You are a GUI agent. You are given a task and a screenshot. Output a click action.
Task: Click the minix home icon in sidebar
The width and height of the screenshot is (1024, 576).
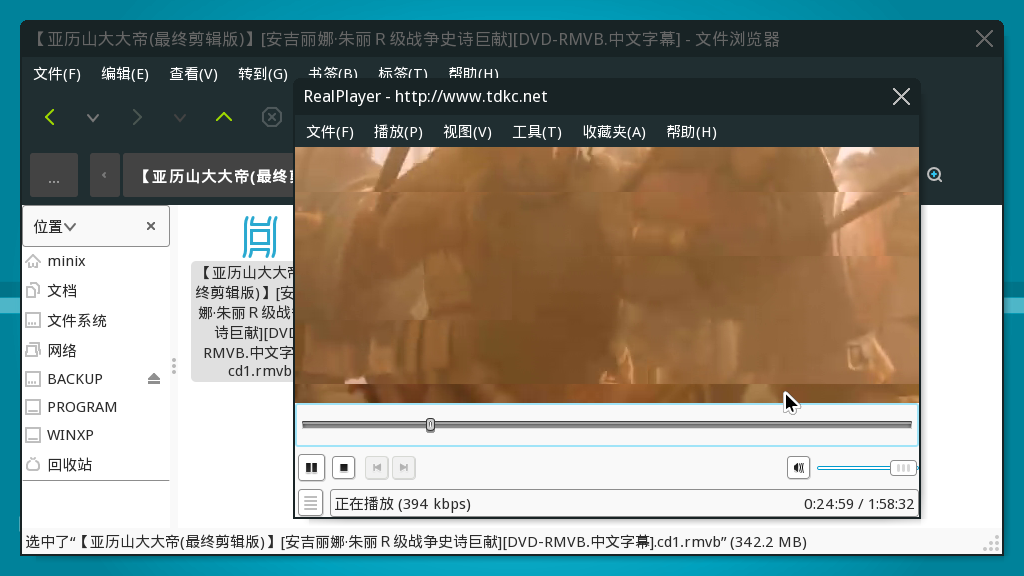[x=33, y=261]
